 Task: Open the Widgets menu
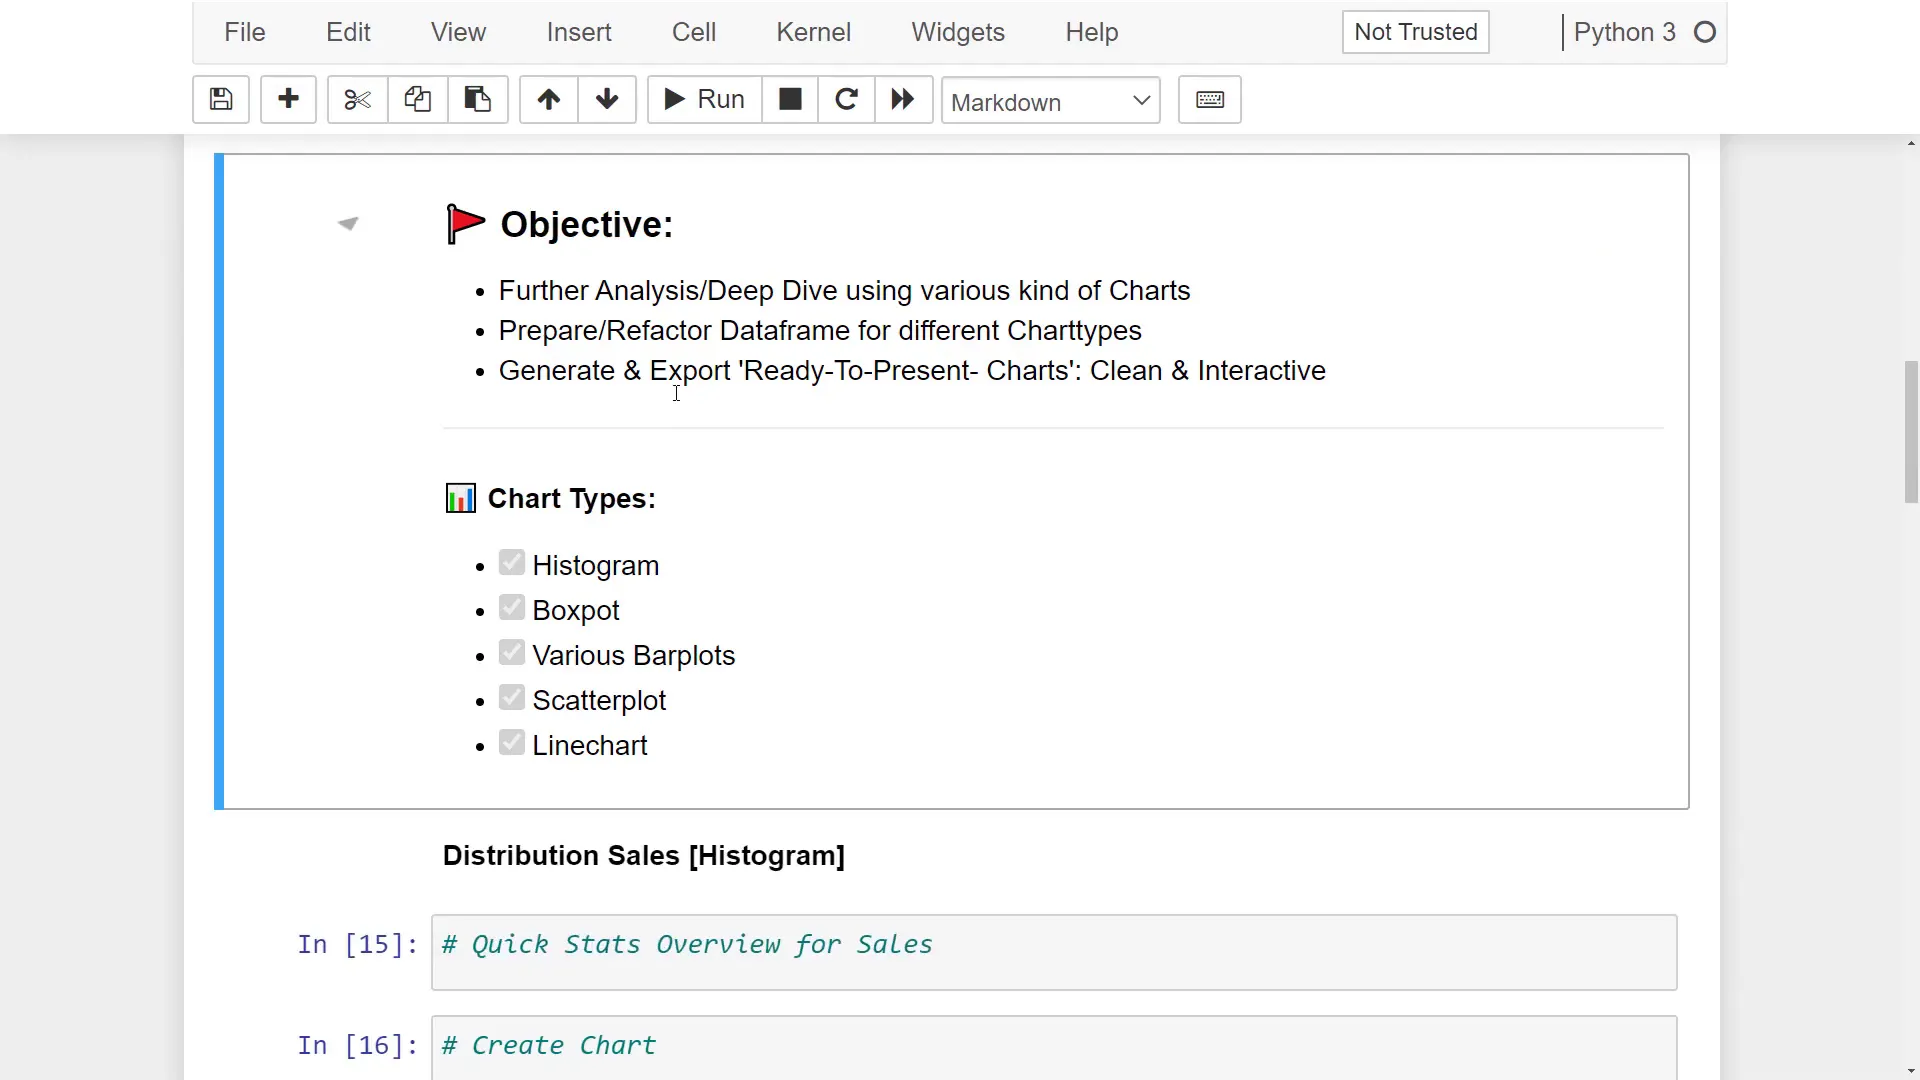click(x=957, y=32)
